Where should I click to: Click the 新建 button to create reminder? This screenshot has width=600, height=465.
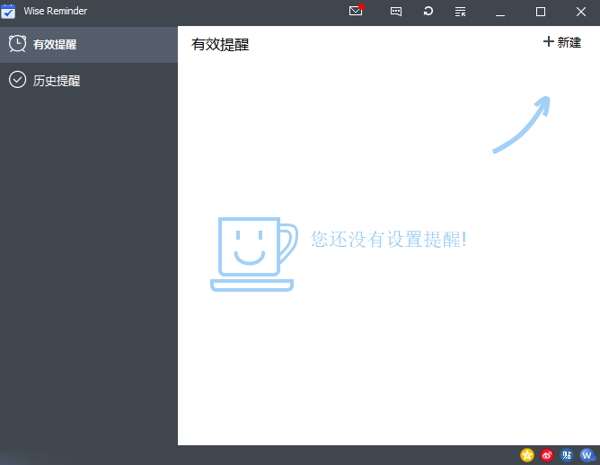tap(562, 42)
